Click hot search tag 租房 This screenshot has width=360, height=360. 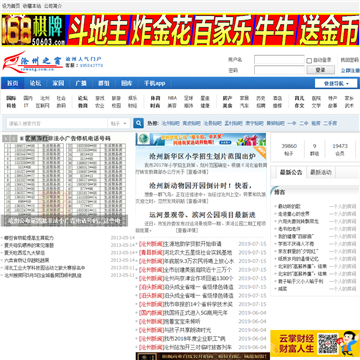point(316,123)
